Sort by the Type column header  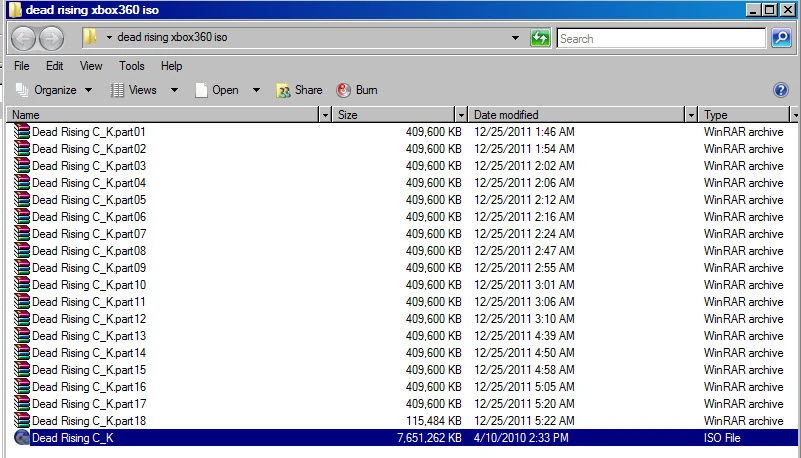744,115
